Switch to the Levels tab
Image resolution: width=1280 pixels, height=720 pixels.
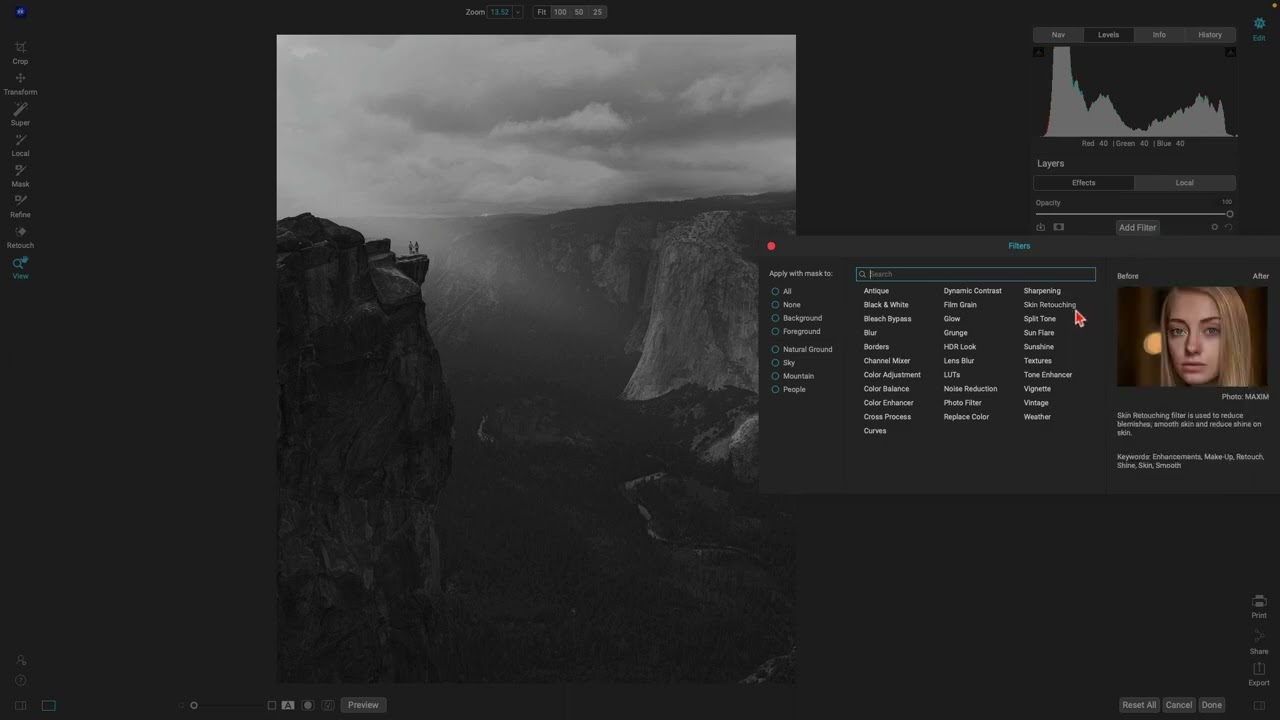[1108, 34]
